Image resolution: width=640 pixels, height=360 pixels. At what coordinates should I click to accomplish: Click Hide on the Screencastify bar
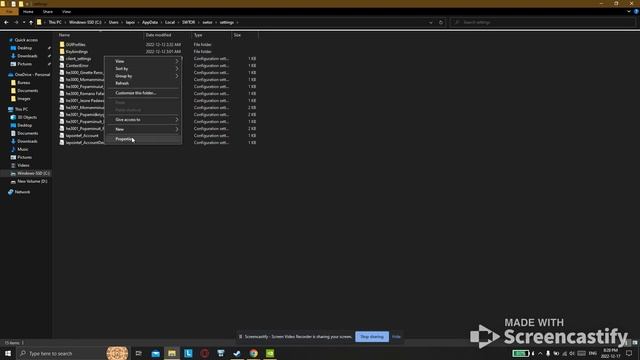coord(396,337)
